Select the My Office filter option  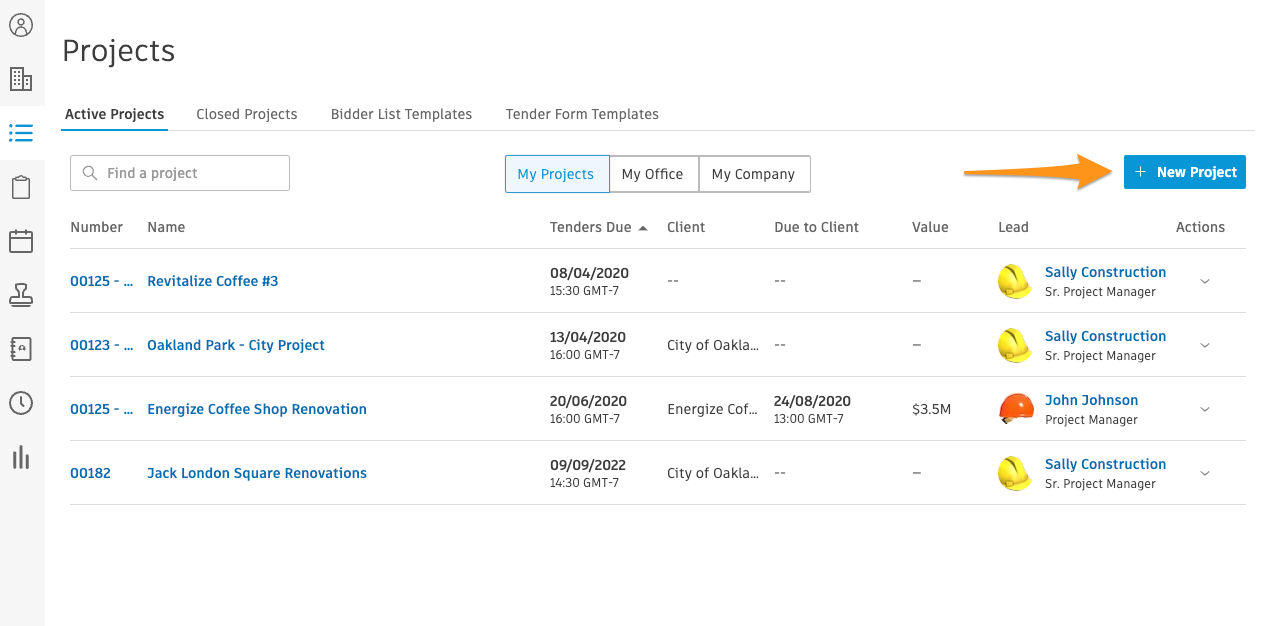[x=653, y=174]
